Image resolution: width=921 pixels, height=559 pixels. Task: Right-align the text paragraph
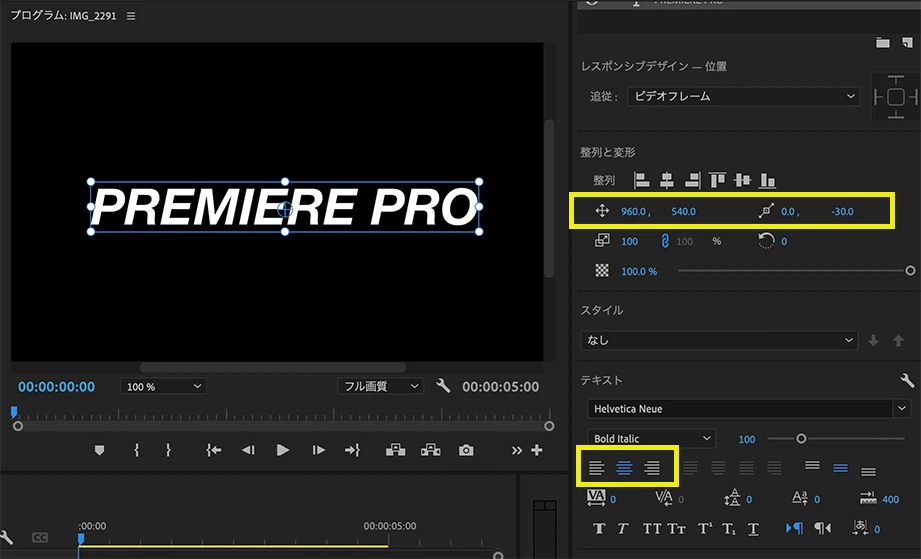pos(652,468)
